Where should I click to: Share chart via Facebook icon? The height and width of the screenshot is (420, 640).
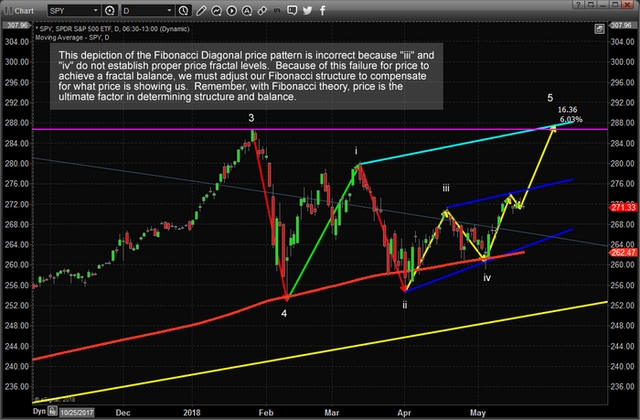(x=322, y=11)
